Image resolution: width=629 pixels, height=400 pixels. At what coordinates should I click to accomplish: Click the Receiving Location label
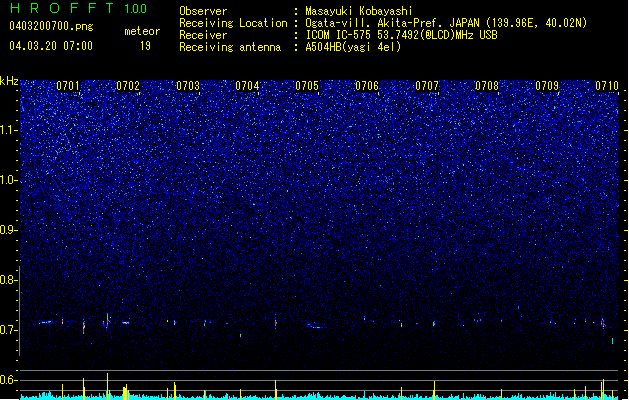tap(233, 23)
